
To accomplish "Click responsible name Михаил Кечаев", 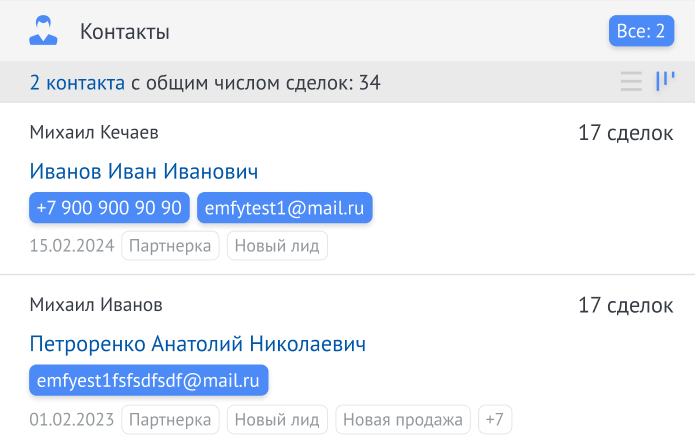I will pos(94,132).
